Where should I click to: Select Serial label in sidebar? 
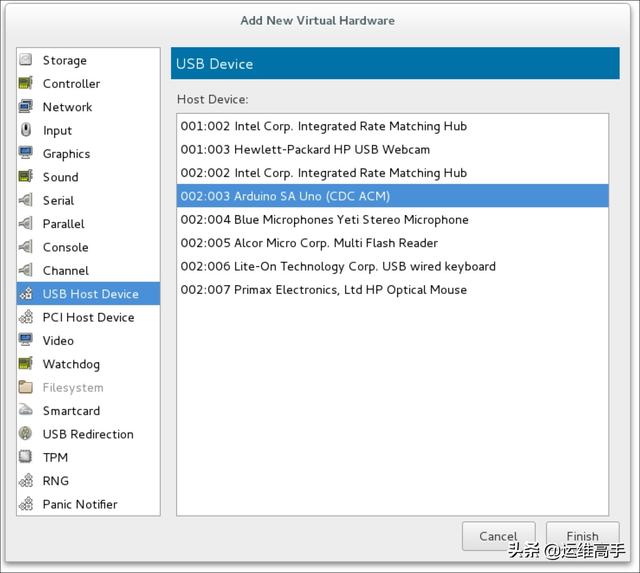point(58,200)
